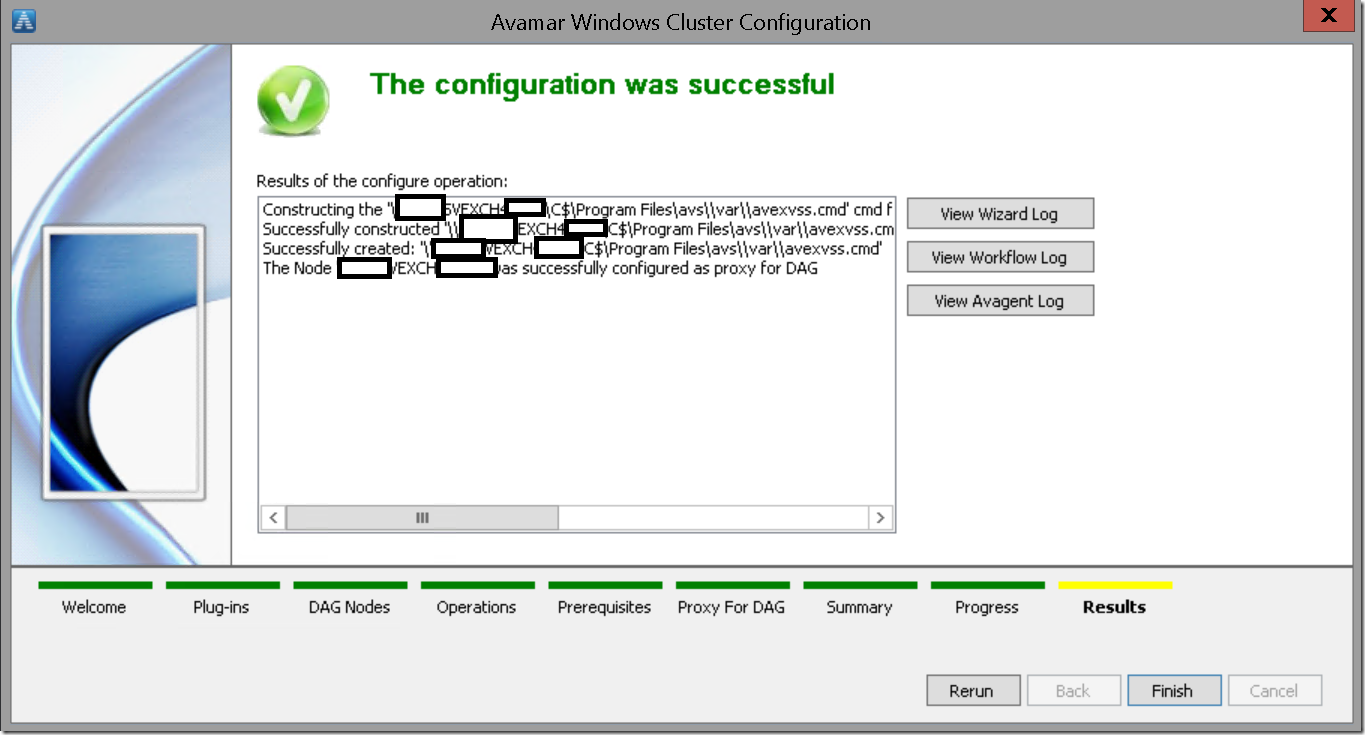Click the Avamar app icon in title bar
The image size is (1365, 735).
pyautogui.click(x=23, y=20)
